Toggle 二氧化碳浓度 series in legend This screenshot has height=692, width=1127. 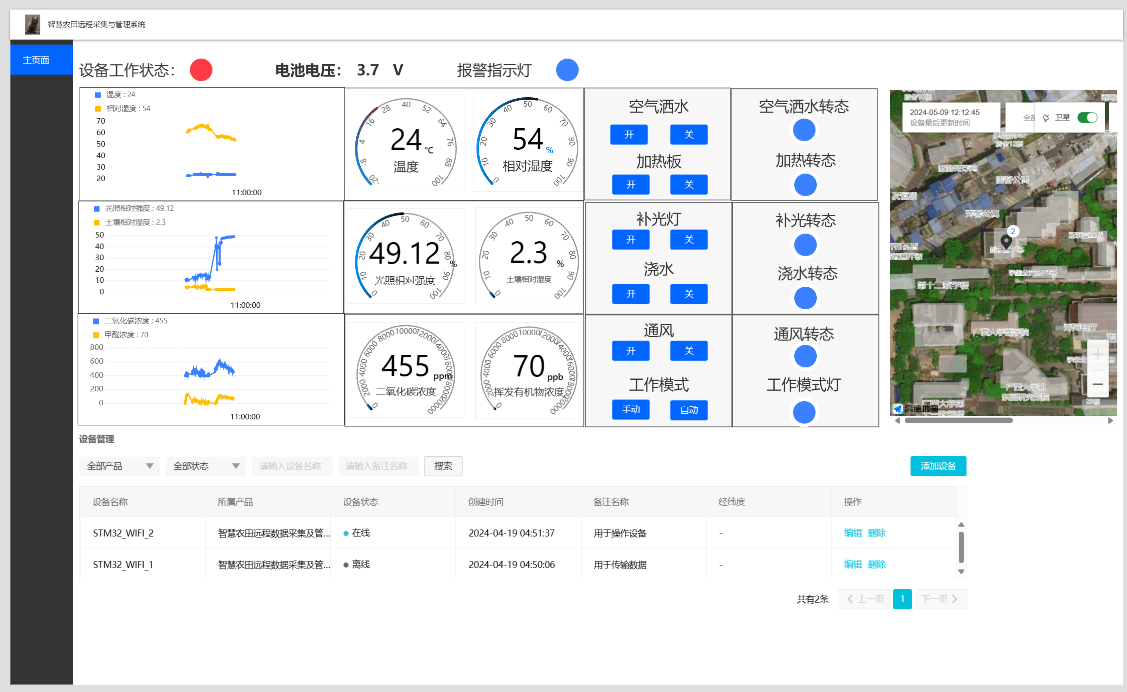pyautogui.click(x=130, y=320)
